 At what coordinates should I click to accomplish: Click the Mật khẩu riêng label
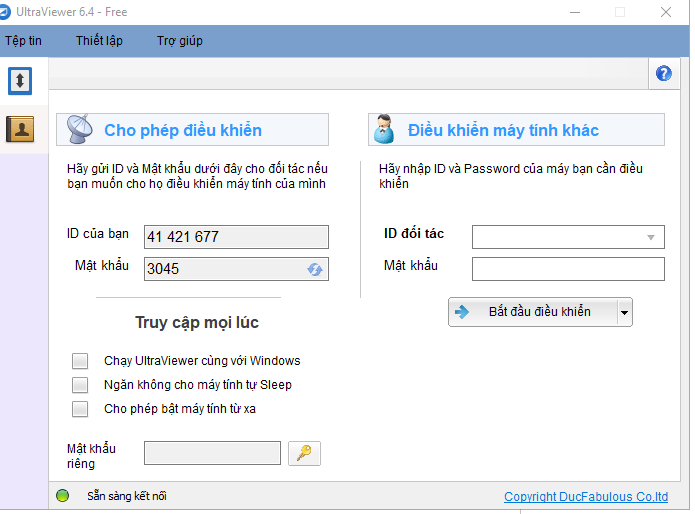tap(91, 456)
